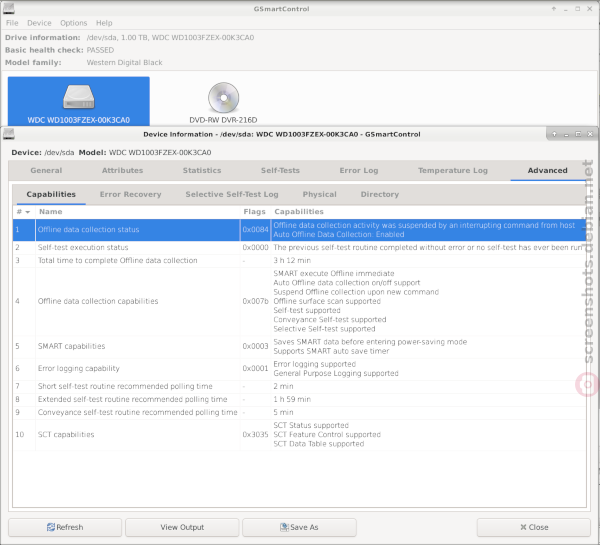This screenshot has width=600, height=545.
Task: Click the flag value 0x007b
Action: (255, 301)
